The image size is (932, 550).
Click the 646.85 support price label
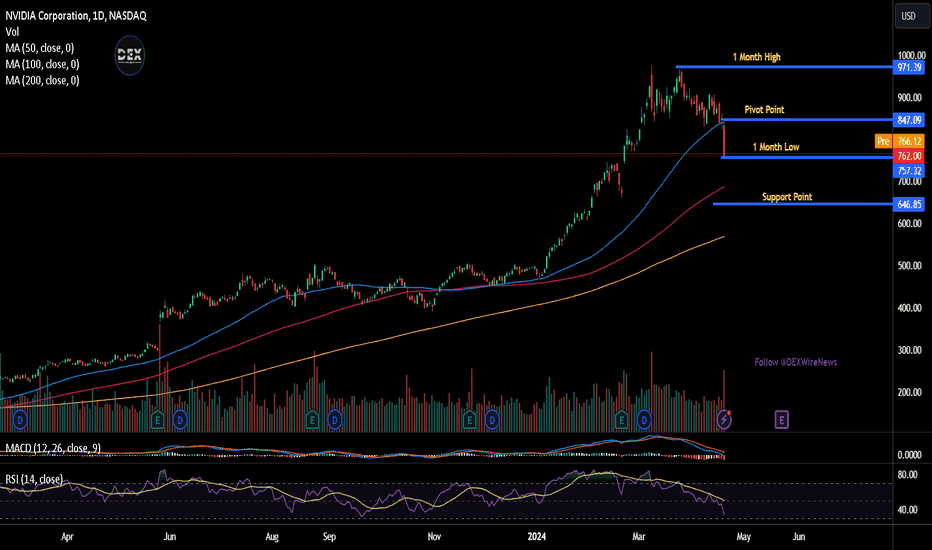tap(909, 205)
